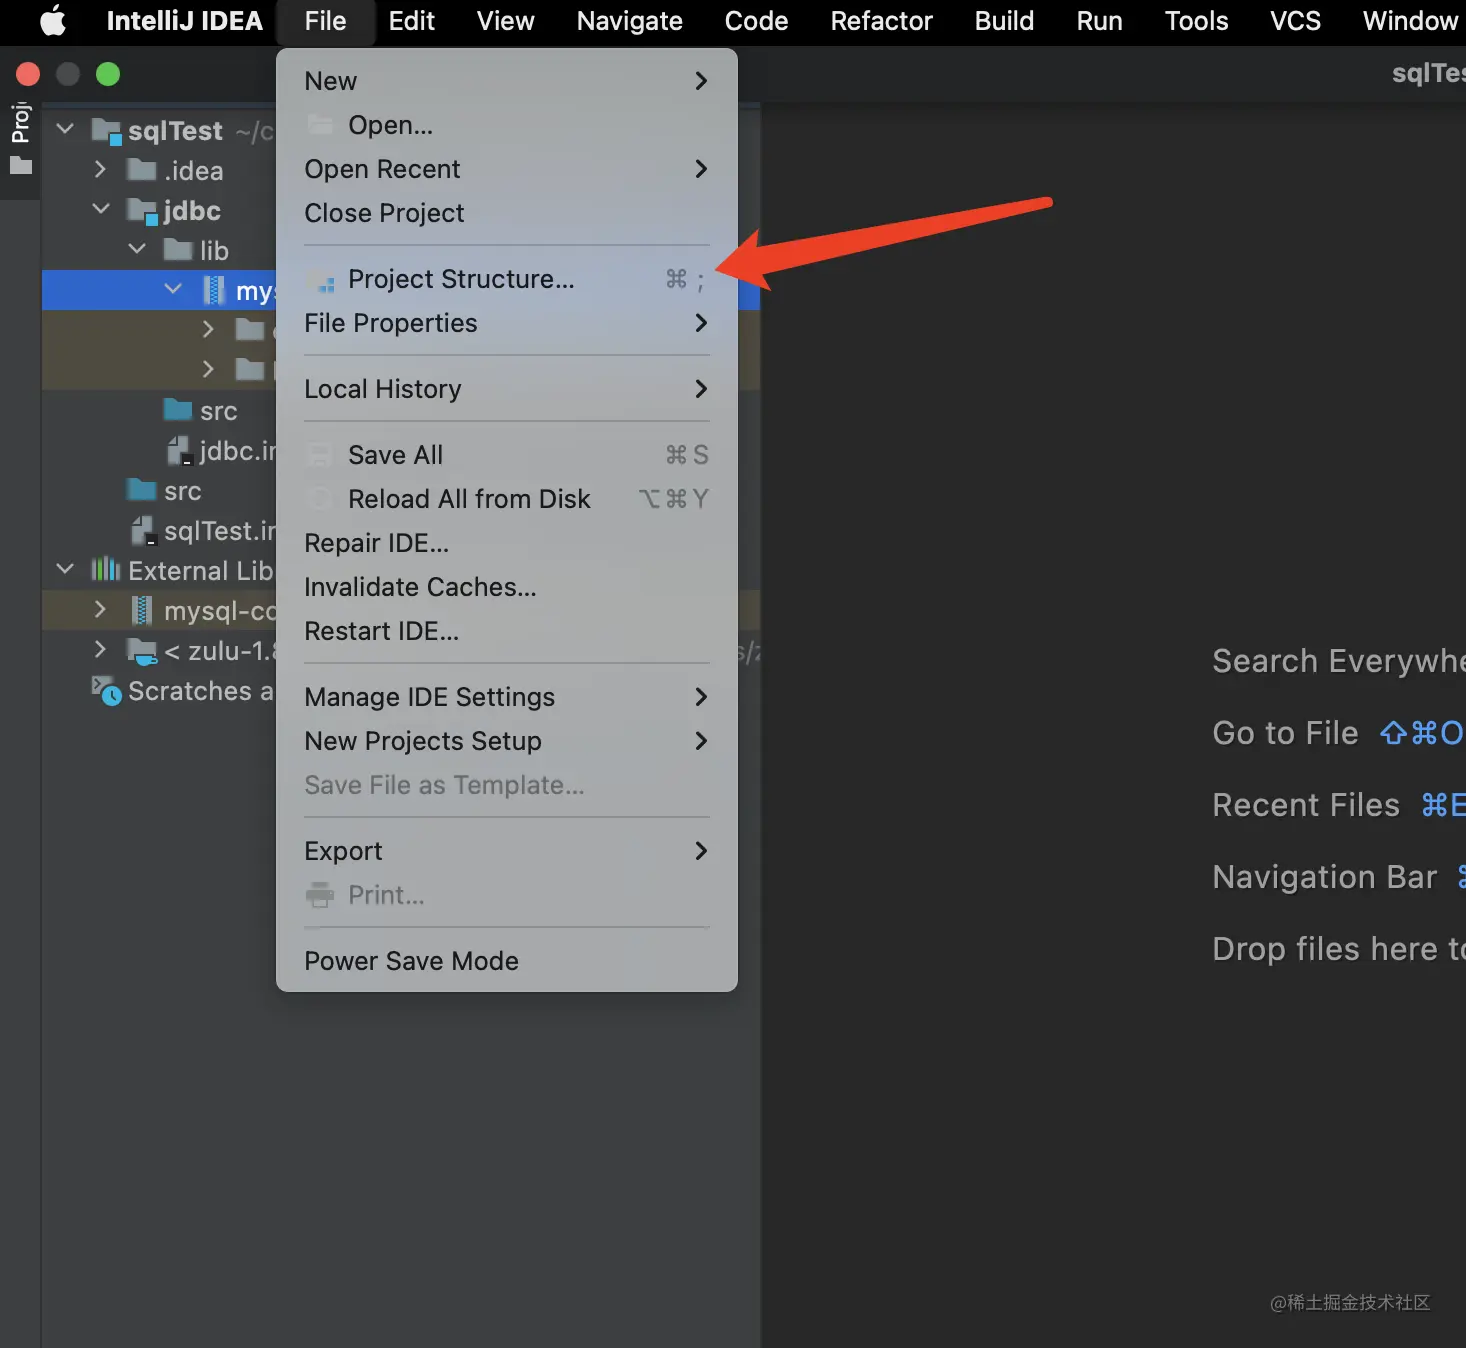Screen dimensions: 1466x1348
Task: Choose Save All
Action: tap(506, 455)
